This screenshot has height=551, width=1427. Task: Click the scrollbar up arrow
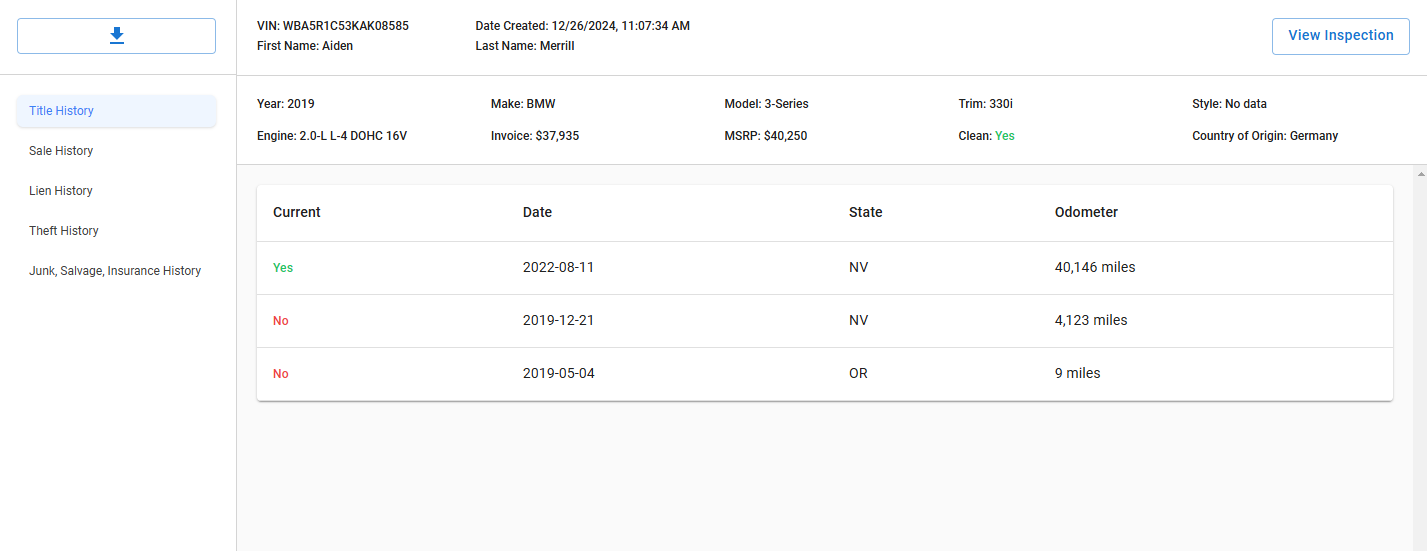click(x=1421, y=174)
